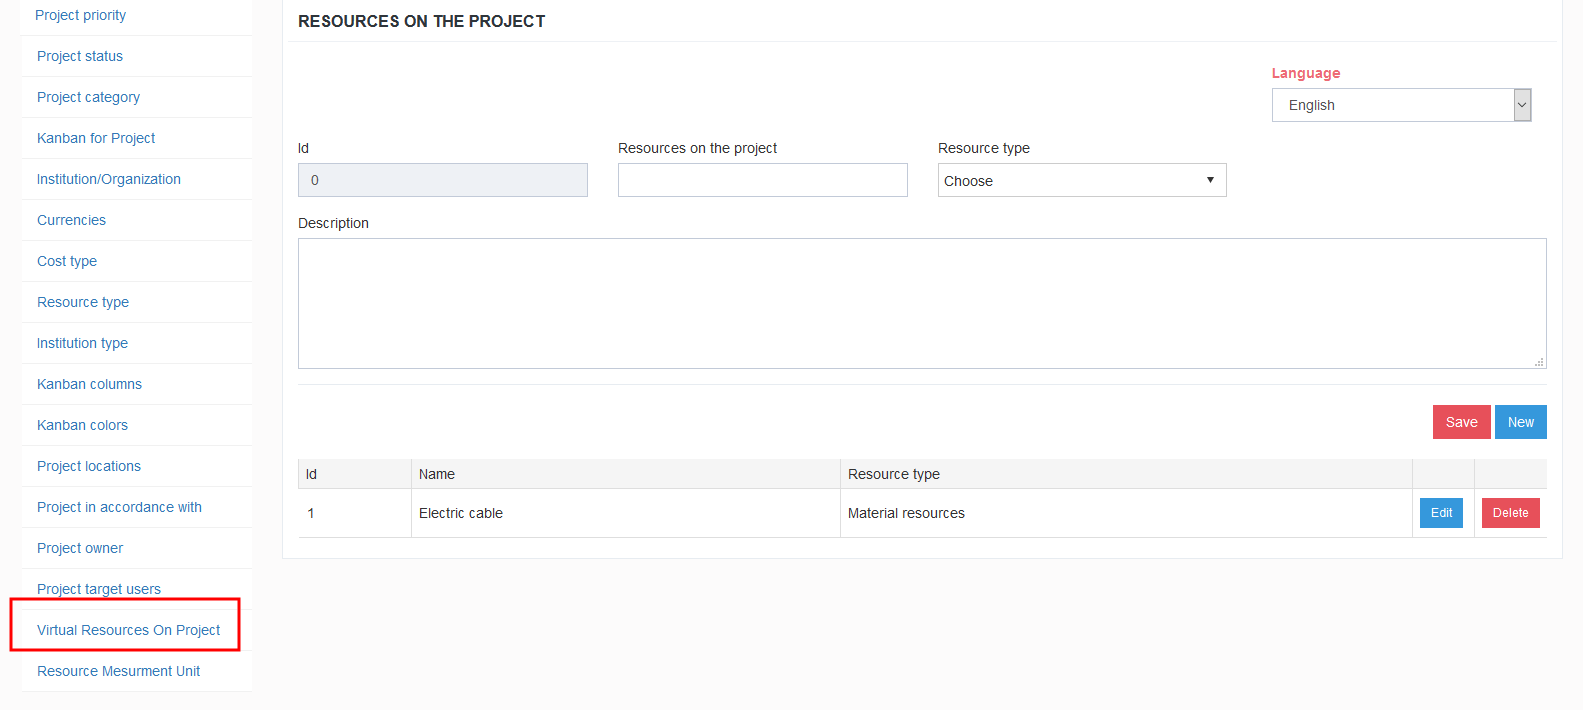Open the Project priority link
Viewport: 1583px width, 710px height.
[81, 15]
